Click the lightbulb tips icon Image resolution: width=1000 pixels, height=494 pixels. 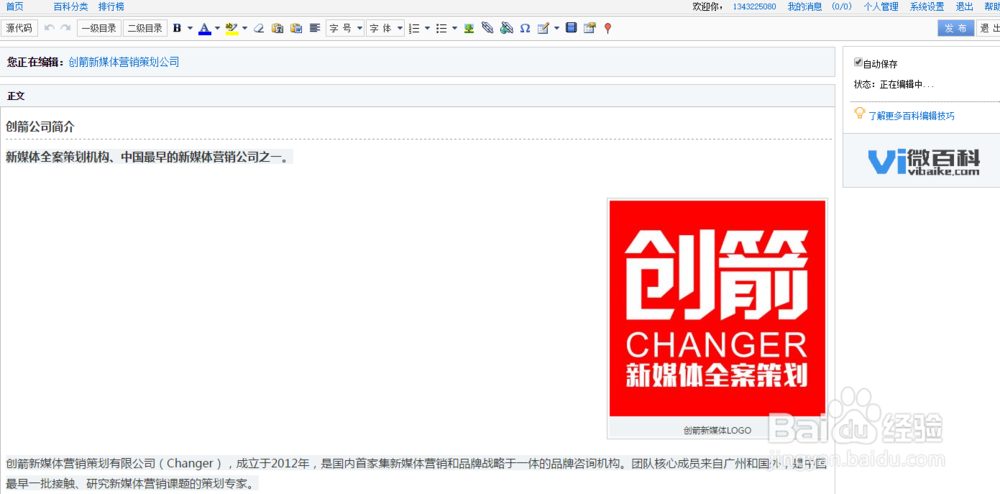(859, 113)
